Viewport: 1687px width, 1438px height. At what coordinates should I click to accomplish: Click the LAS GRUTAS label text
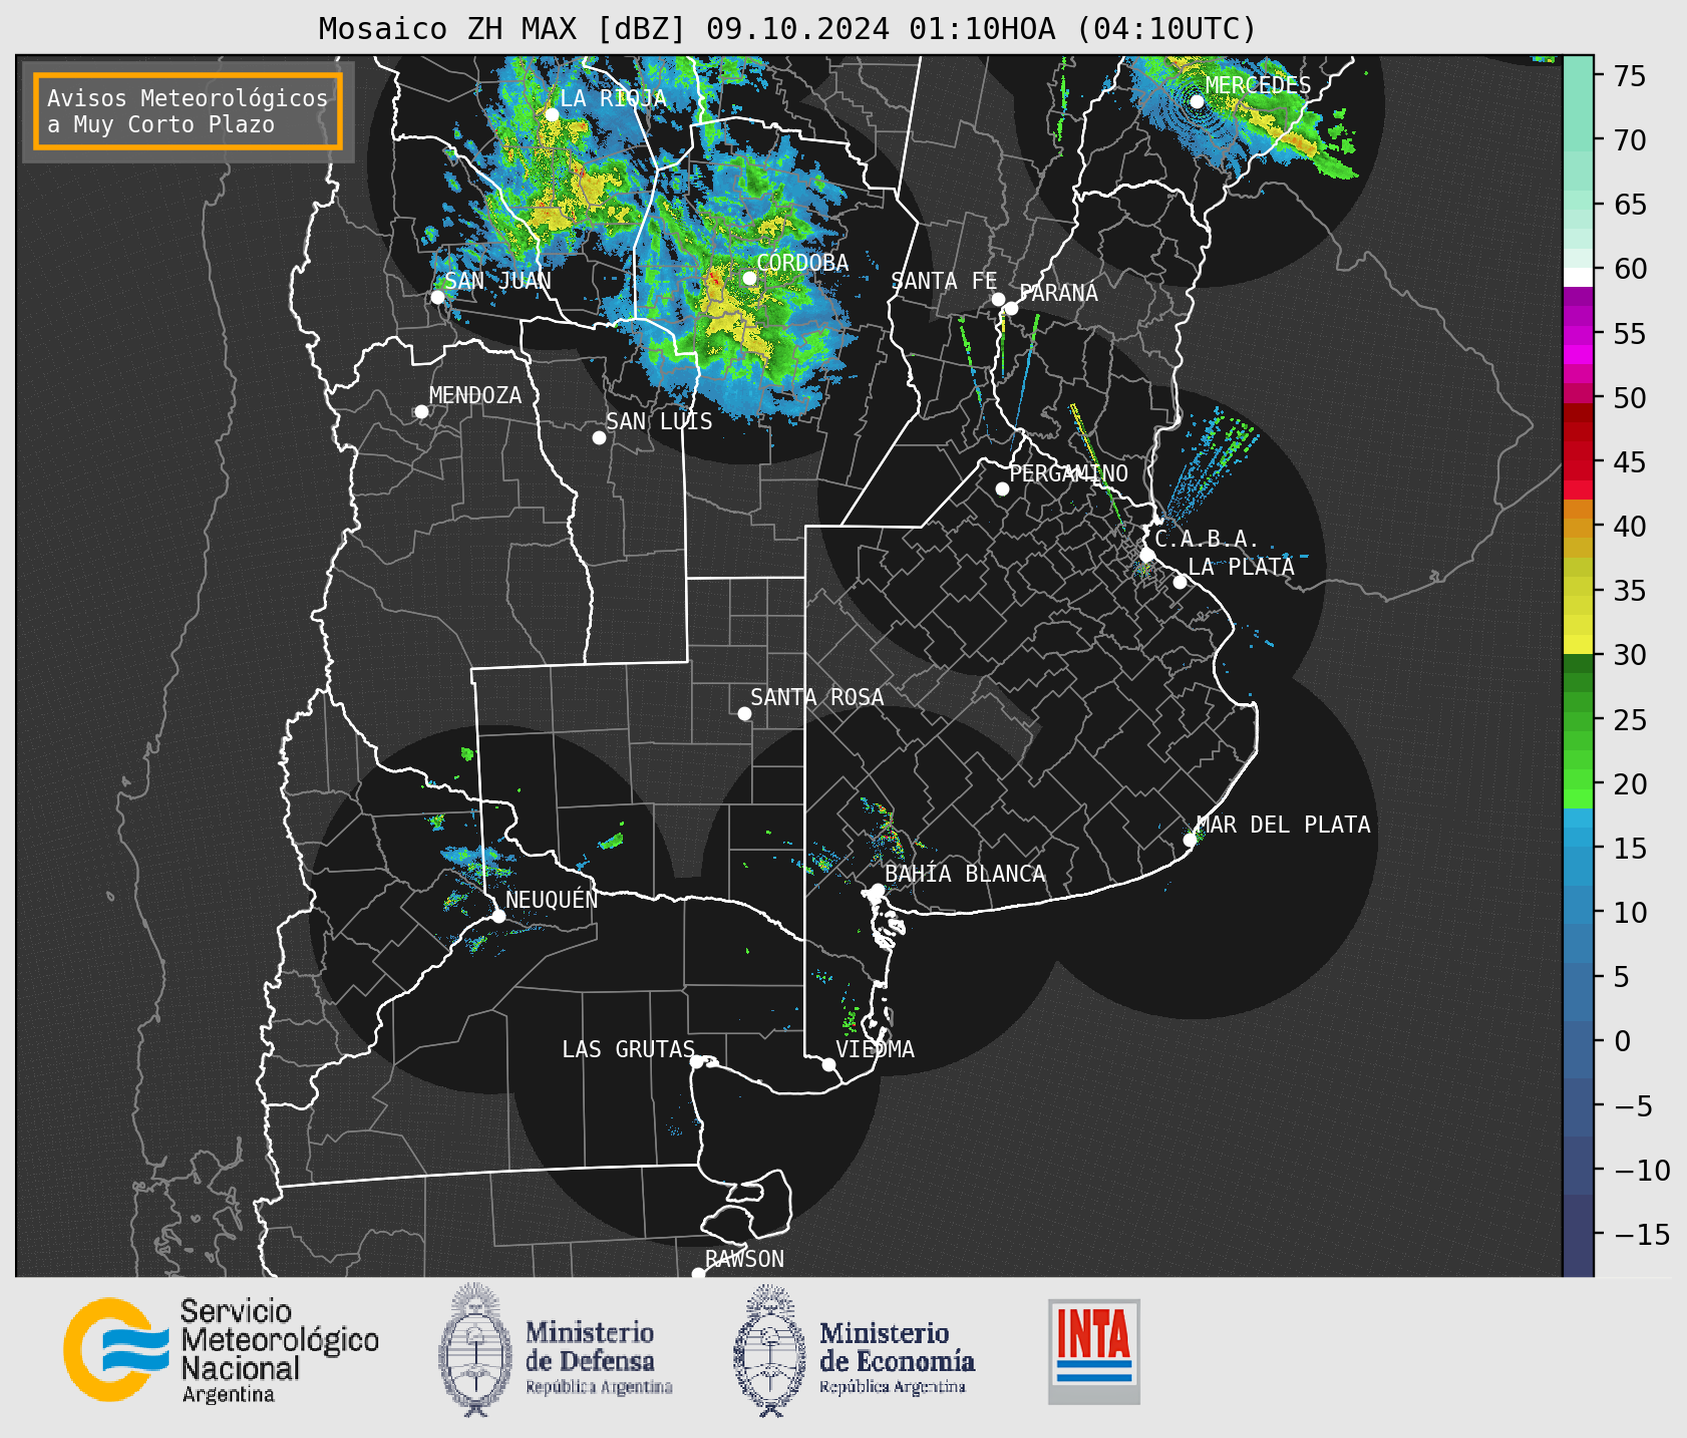click(628, 1049)
